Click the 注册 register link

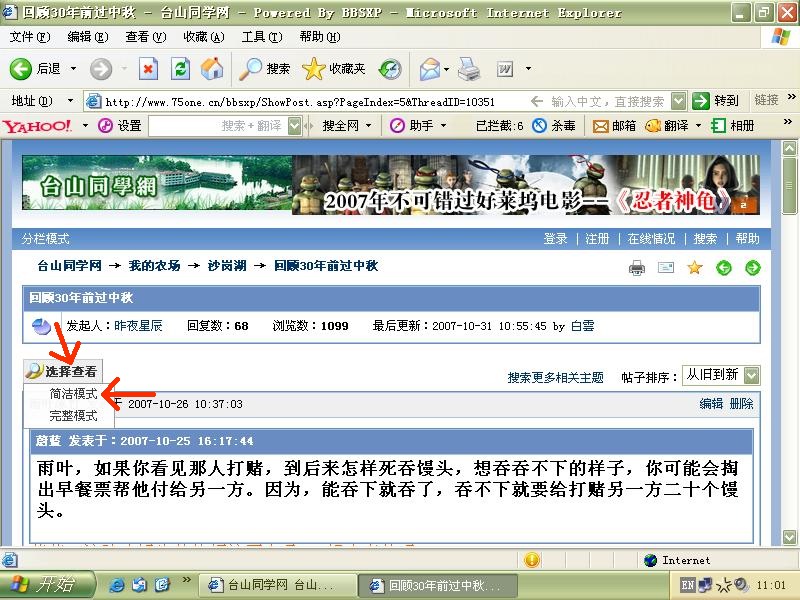click(x=597, y=239)
